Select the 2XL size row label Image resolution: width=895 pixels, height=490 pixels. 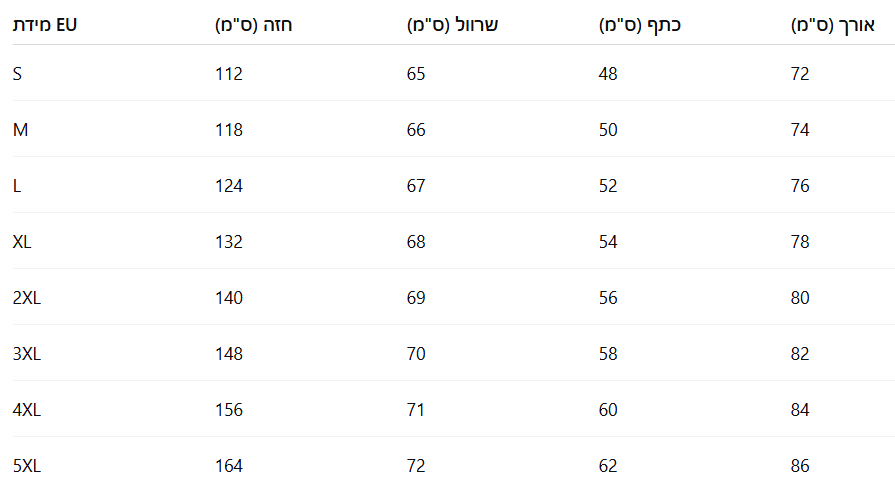27,298
